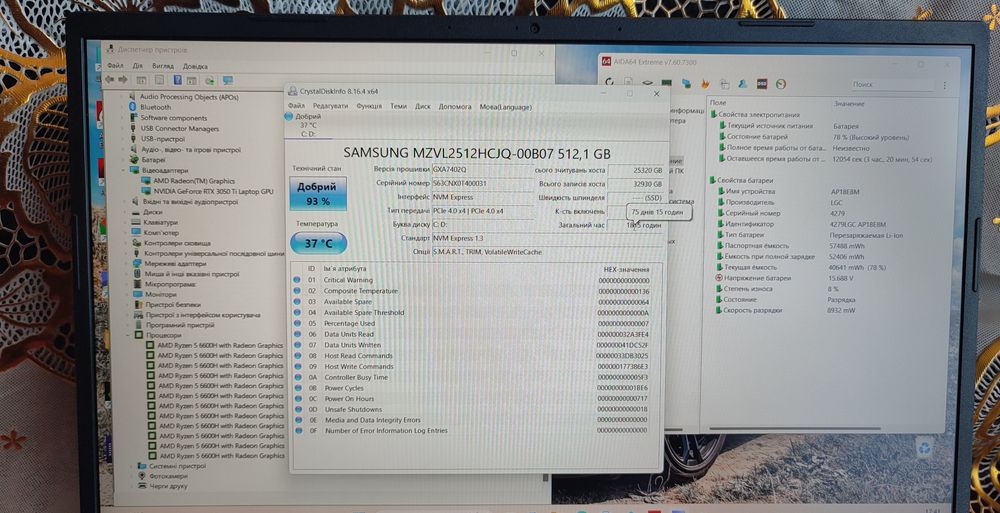Collapse the Відеоадаптери category
Screen dimensions: 1000x513
(x=124, y=170)
